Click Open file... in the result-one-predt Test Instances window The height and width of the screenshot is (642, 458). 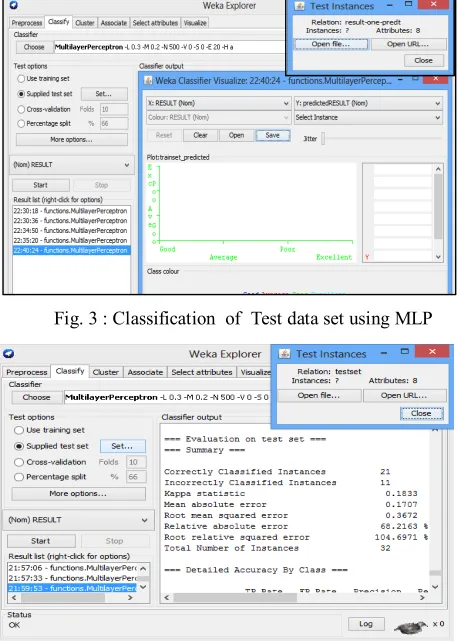pyautogui.click(x=331, y=44)
